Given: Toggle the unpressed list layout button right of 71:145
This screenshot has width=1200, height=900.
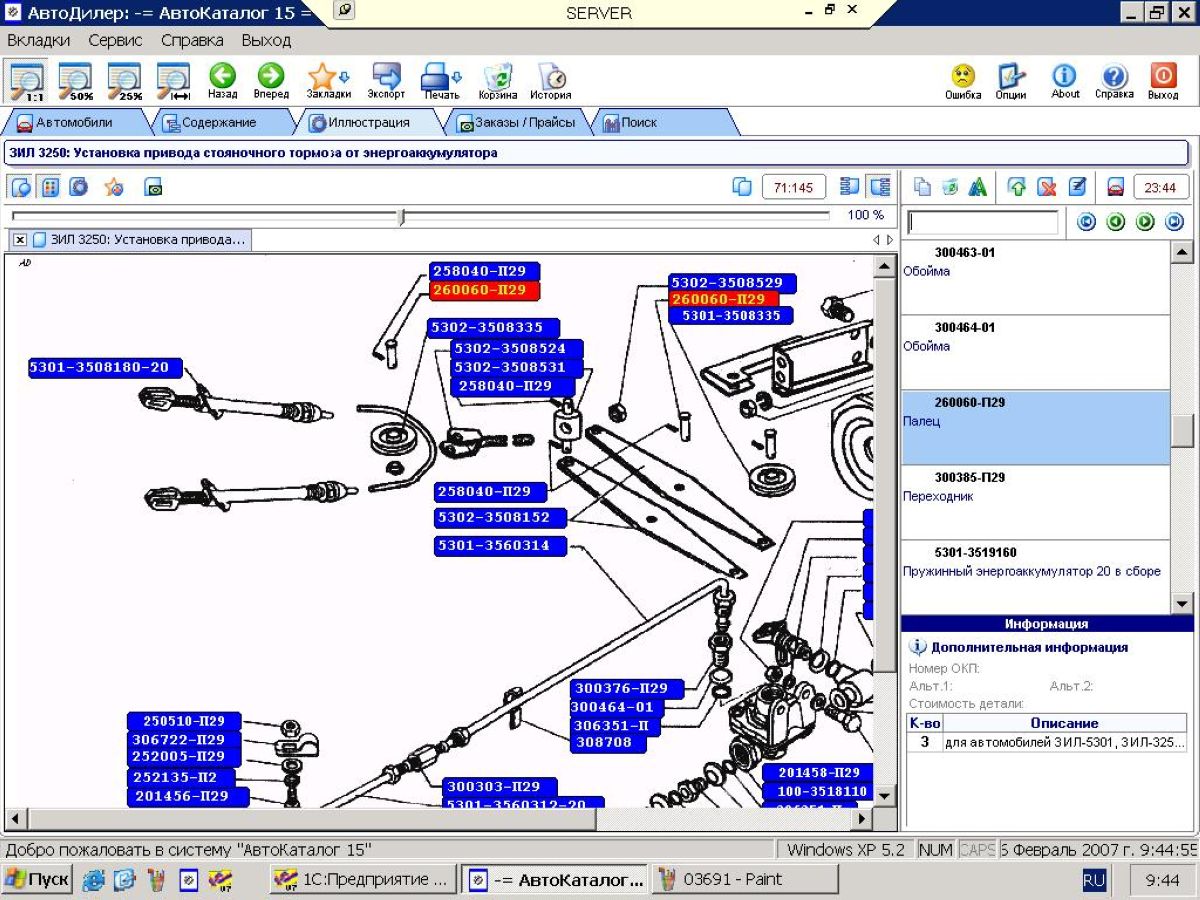Looking at the screenshot, I should [x=850, y=187].
